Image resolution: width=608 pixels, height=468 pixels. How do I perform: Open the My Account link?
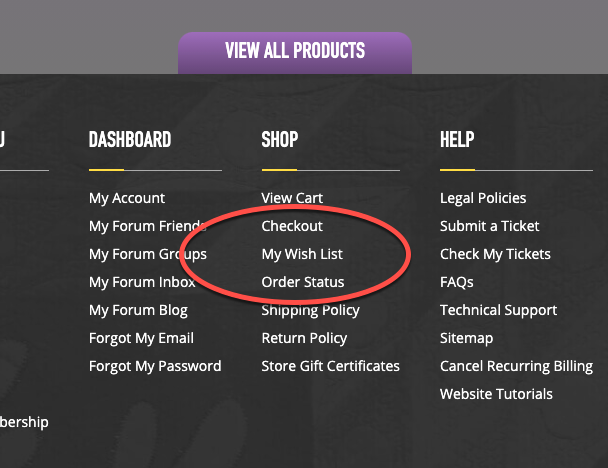pyautogui.click(x=127, y=198)
